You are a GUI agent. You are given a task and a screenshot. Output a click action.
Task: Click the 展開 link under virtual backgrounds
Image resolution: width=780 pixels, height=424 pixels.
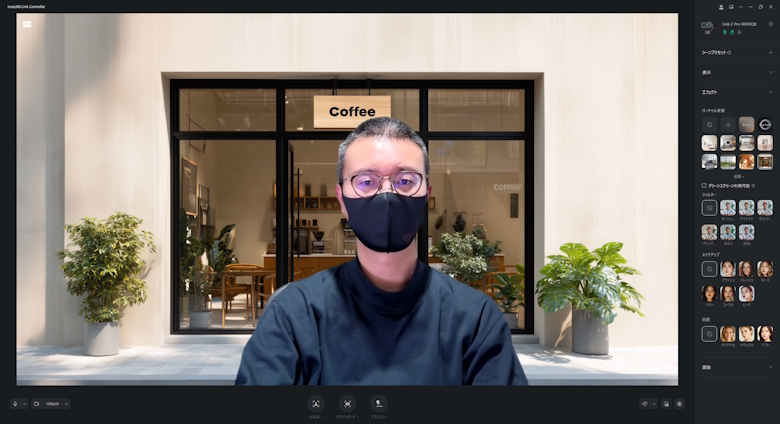(736, 176)
